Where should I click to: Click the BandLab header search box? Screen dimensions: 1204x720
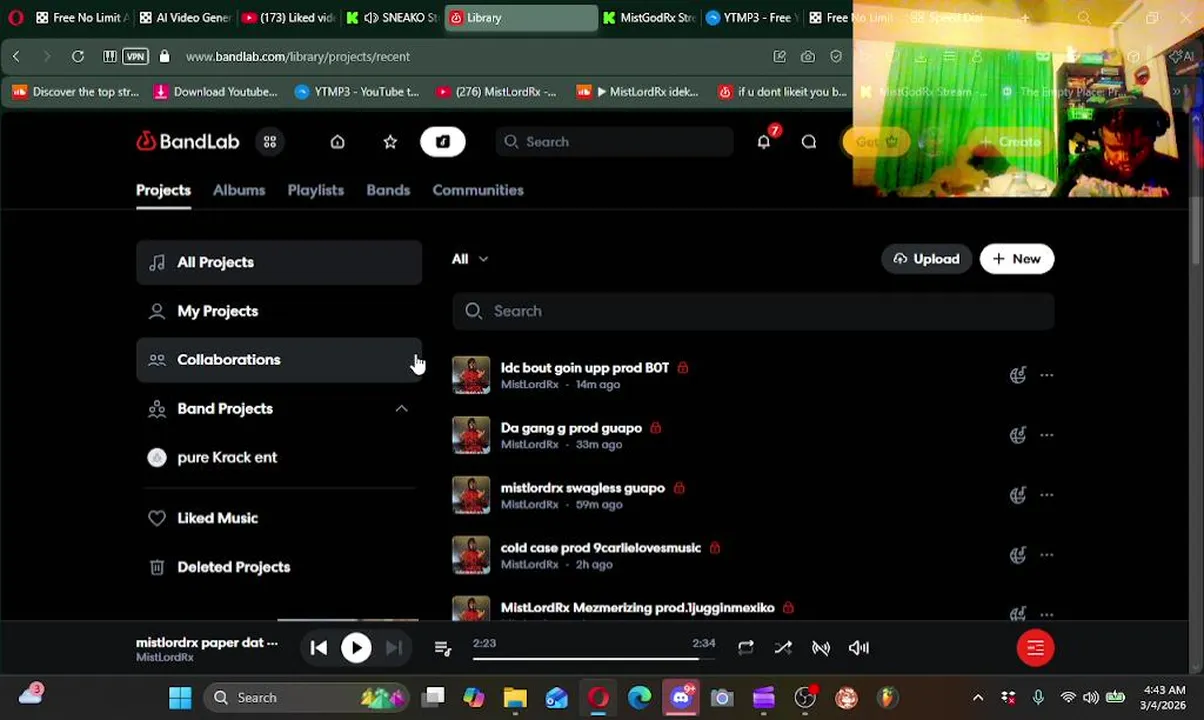coord(615,142)
